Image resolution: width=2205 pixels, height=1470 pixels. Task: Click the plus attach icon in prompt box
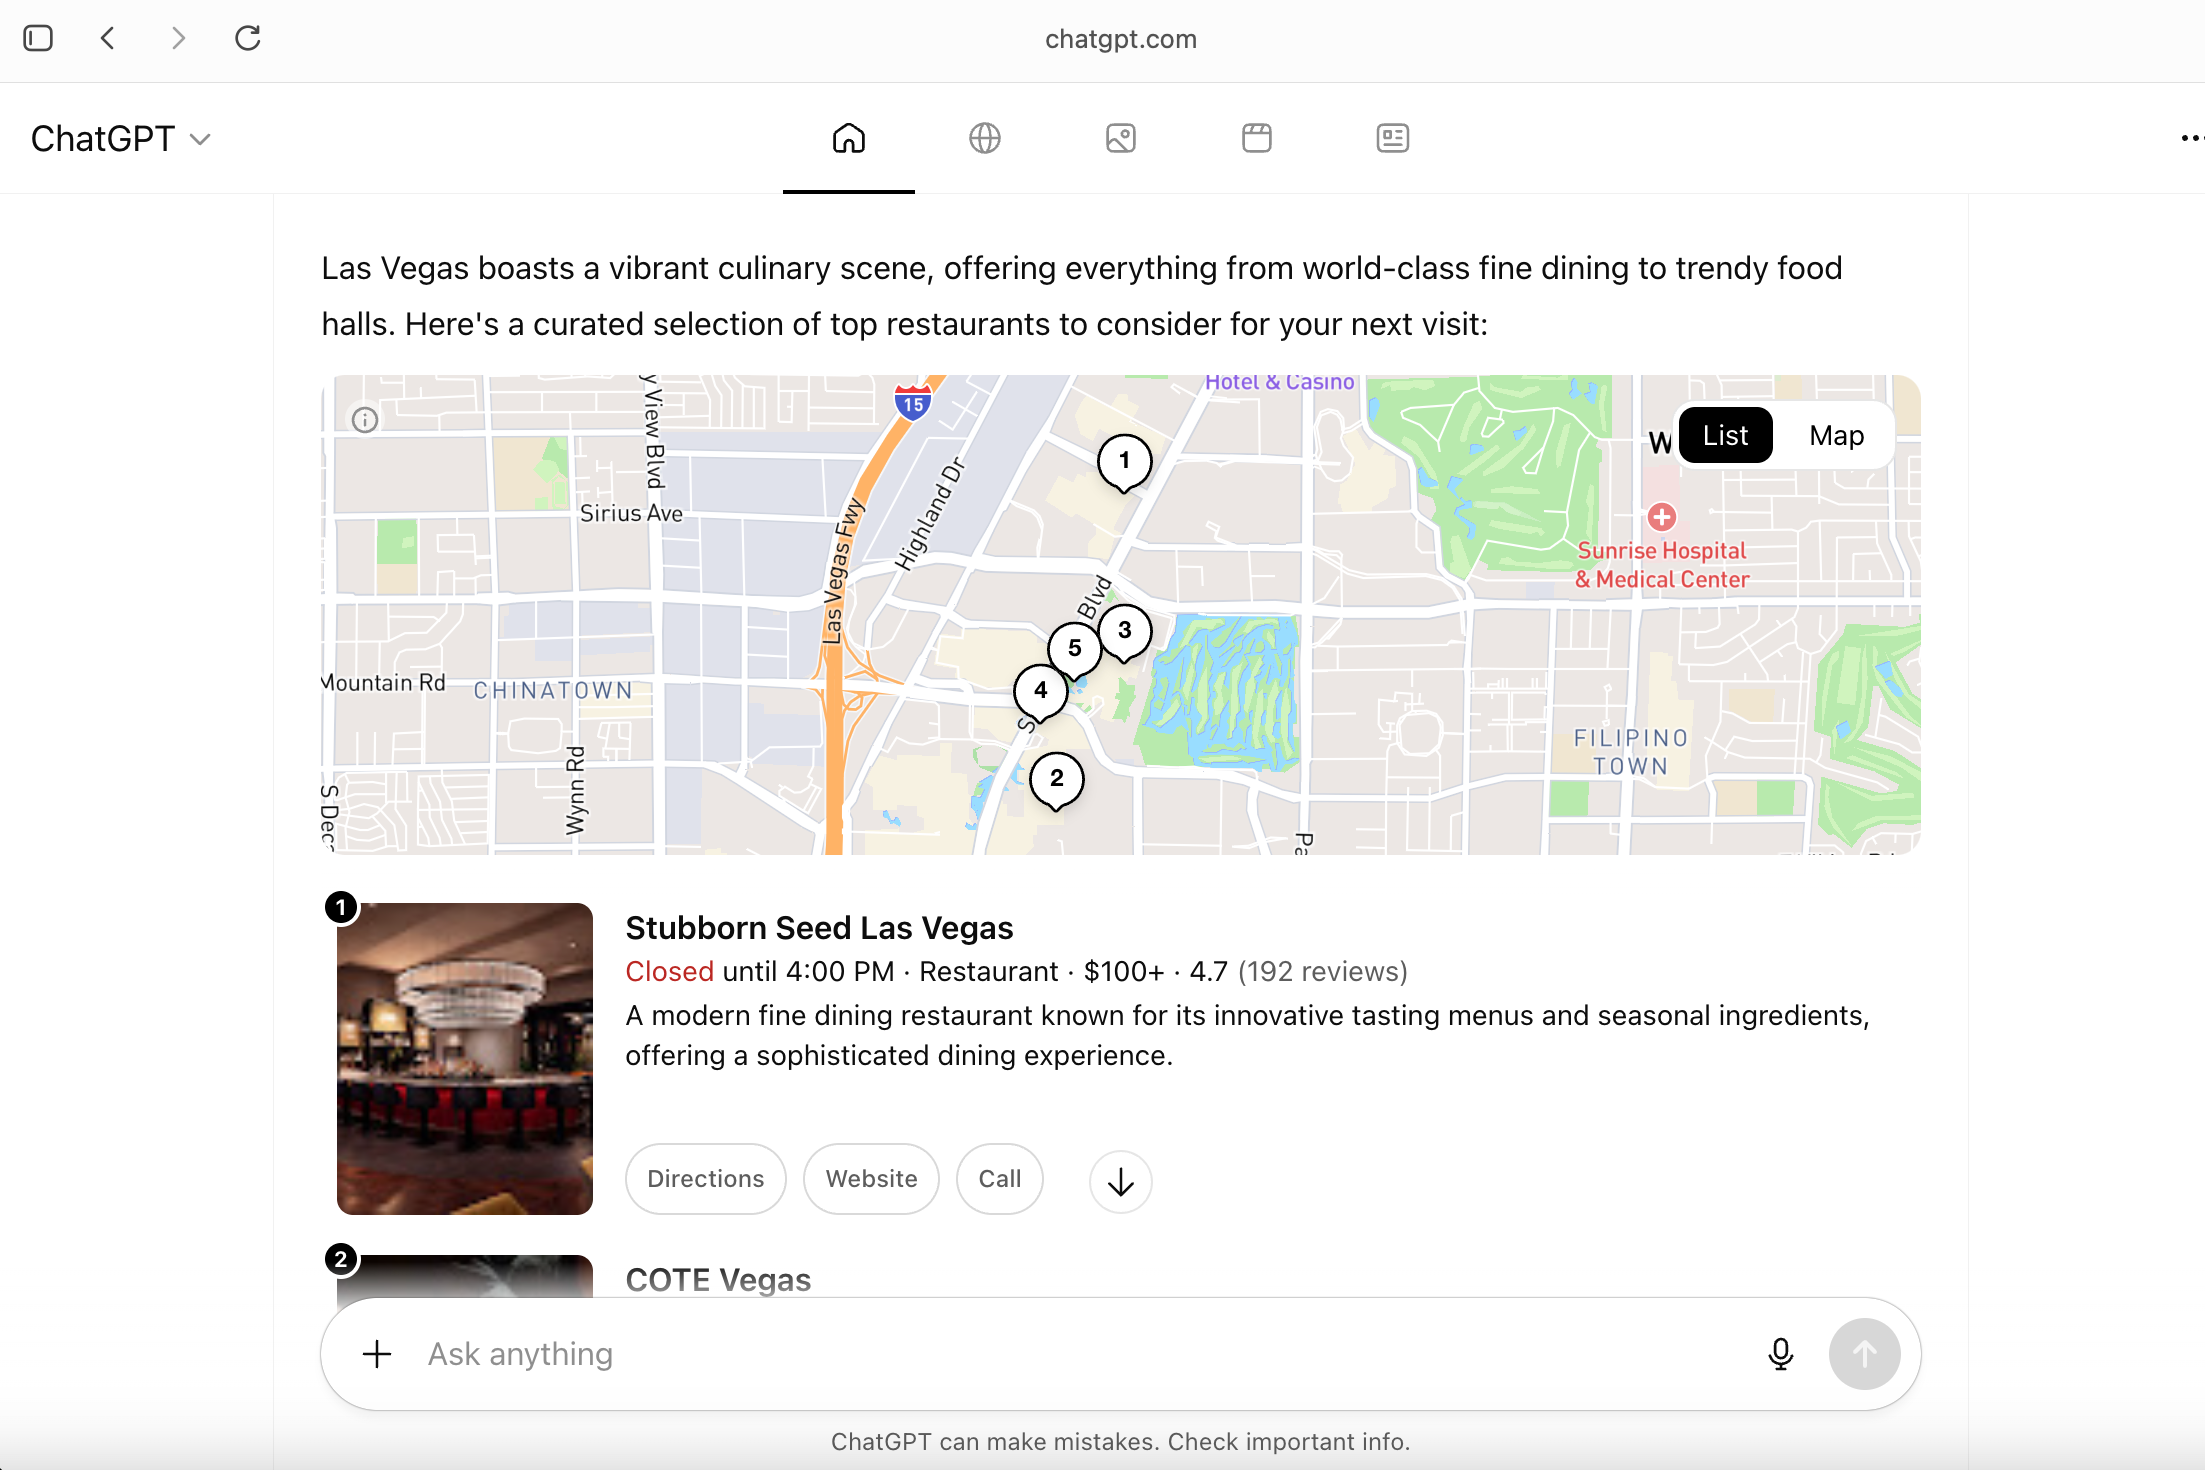pyautogui.click(x=377, y=1354)
